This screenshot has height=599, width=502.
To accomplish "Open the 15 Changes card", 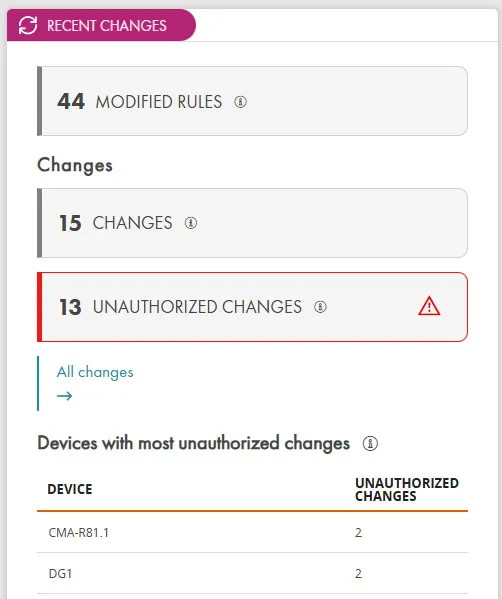I will [252, 223].
